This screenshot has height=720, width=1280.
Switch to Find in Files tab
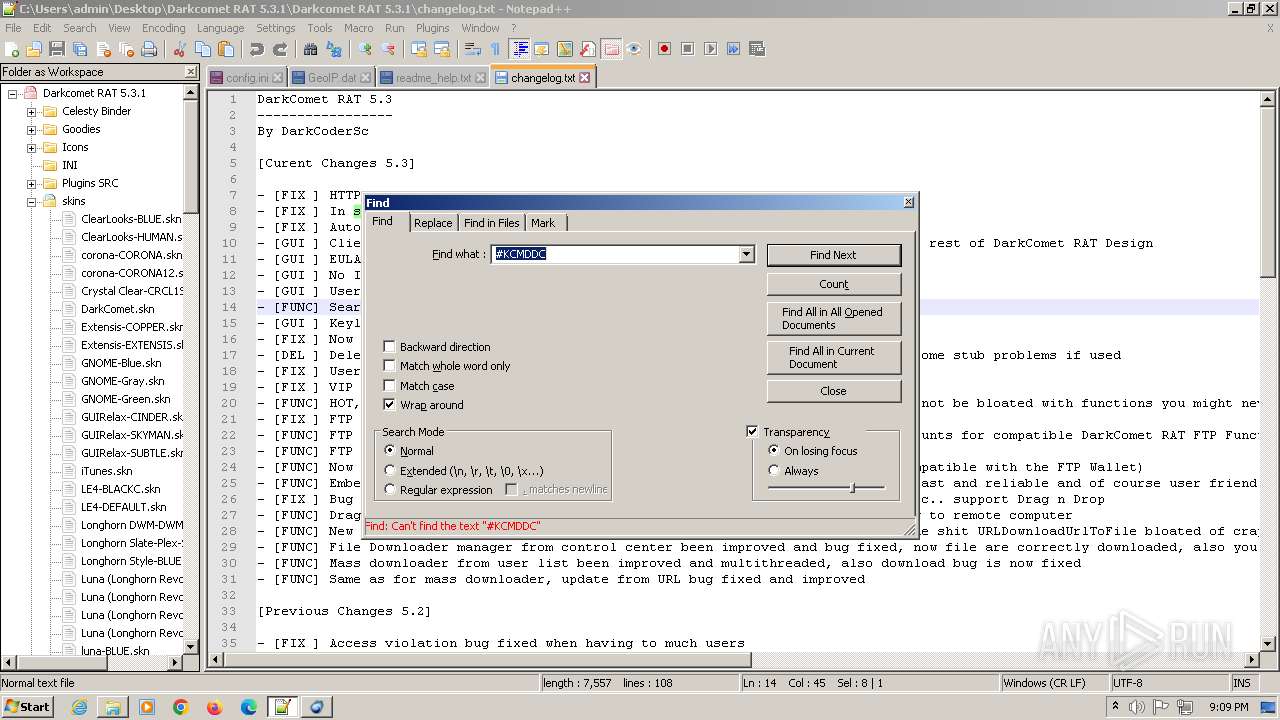point(491,223)
